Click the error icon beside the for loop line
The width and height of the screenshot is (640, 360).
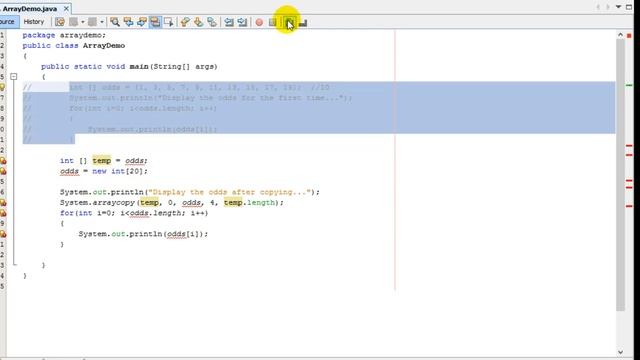[3, 213]
